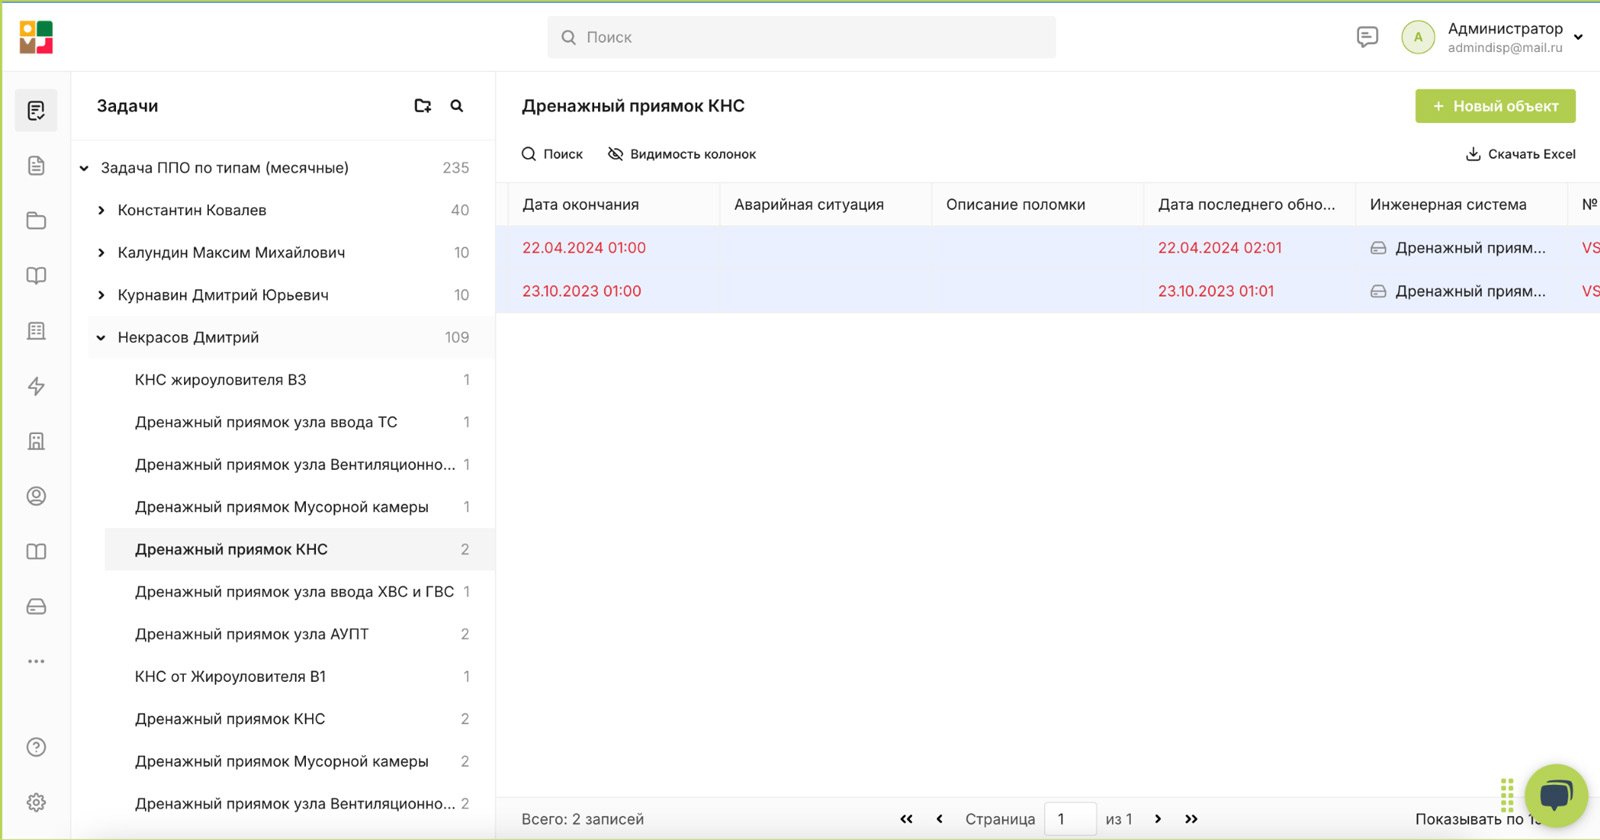Screen dimensions: 1600x840
Task: Open the chat messages icon in header
Action: 1367,37
